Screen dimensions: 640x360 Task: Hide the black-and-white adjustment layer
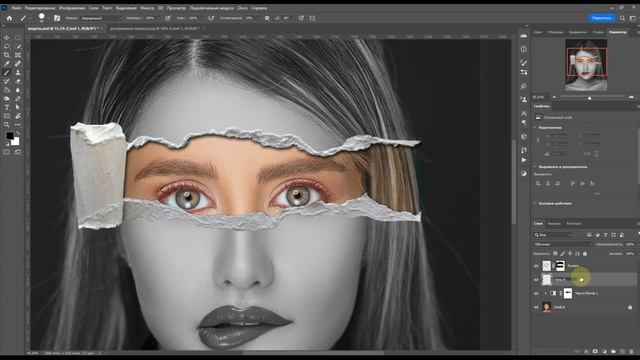click(x=536, y=293)
